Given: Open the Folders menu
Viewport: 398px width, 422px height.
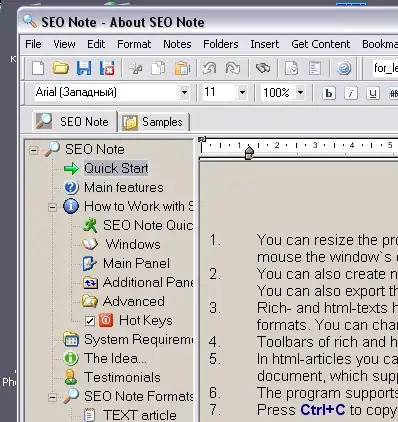Looking at the screenshot, I should (x=221, y=44).
